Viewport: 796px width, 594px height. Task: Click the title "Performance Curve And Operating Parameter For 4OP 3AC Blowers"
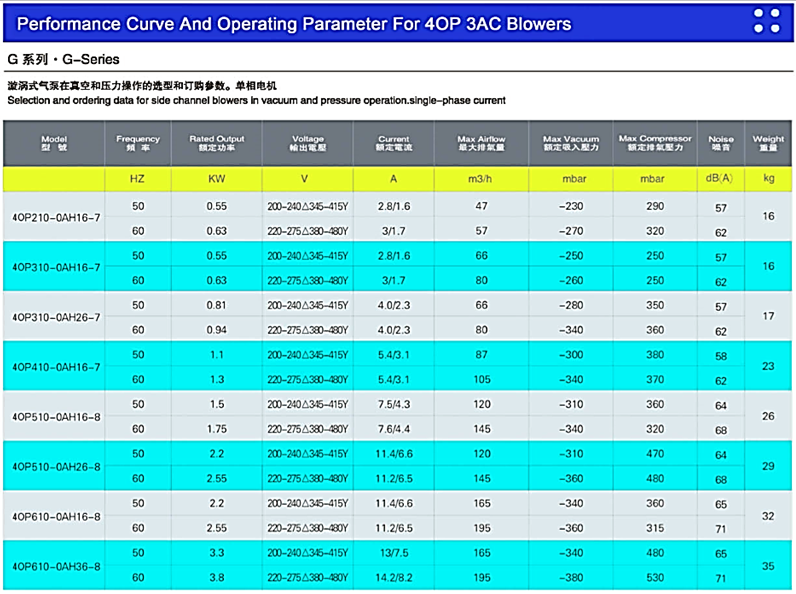click(x=294, y=24)
